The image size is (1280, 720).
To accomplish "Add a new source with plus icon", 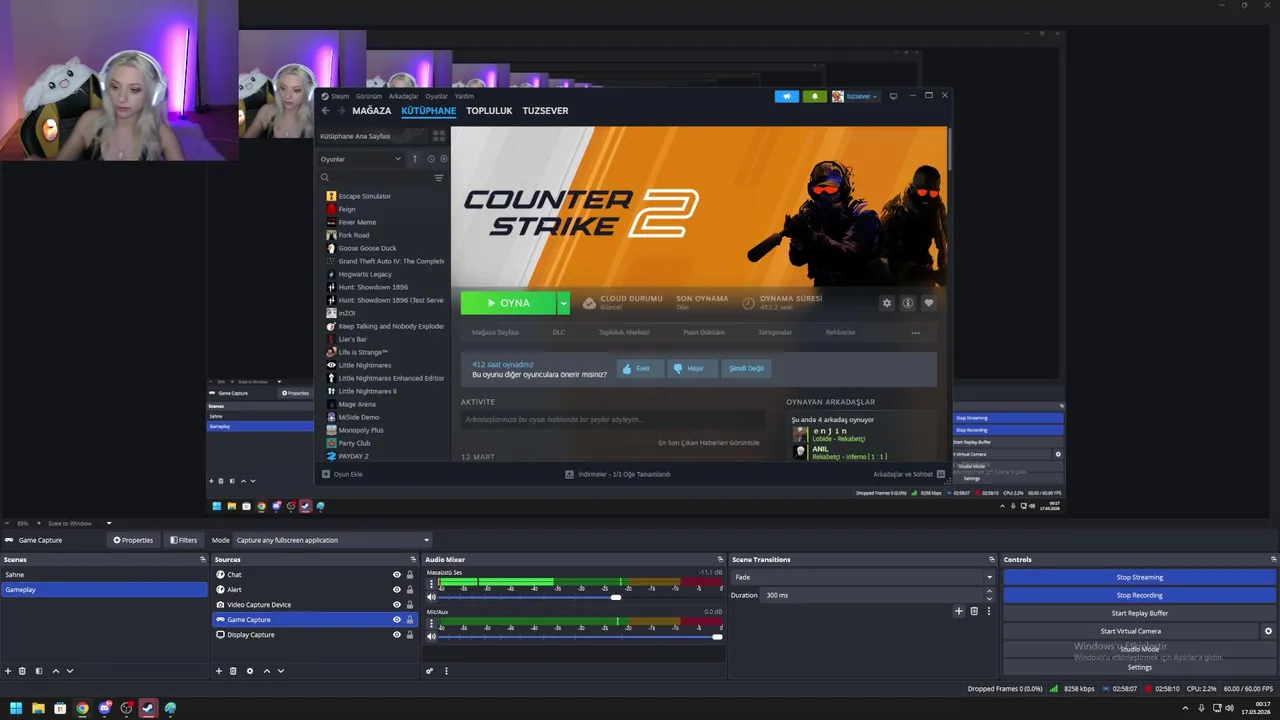I will click(x=219, y=671).
